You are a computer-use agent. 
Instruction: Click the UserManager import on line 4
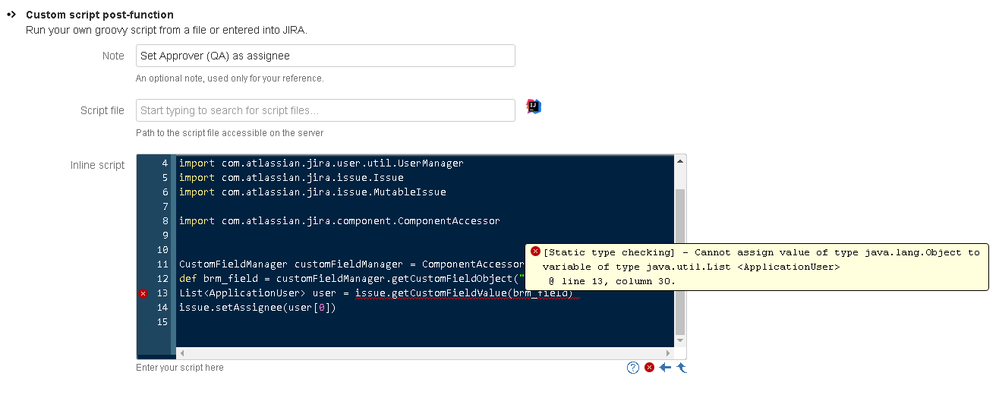coord(321,163)
